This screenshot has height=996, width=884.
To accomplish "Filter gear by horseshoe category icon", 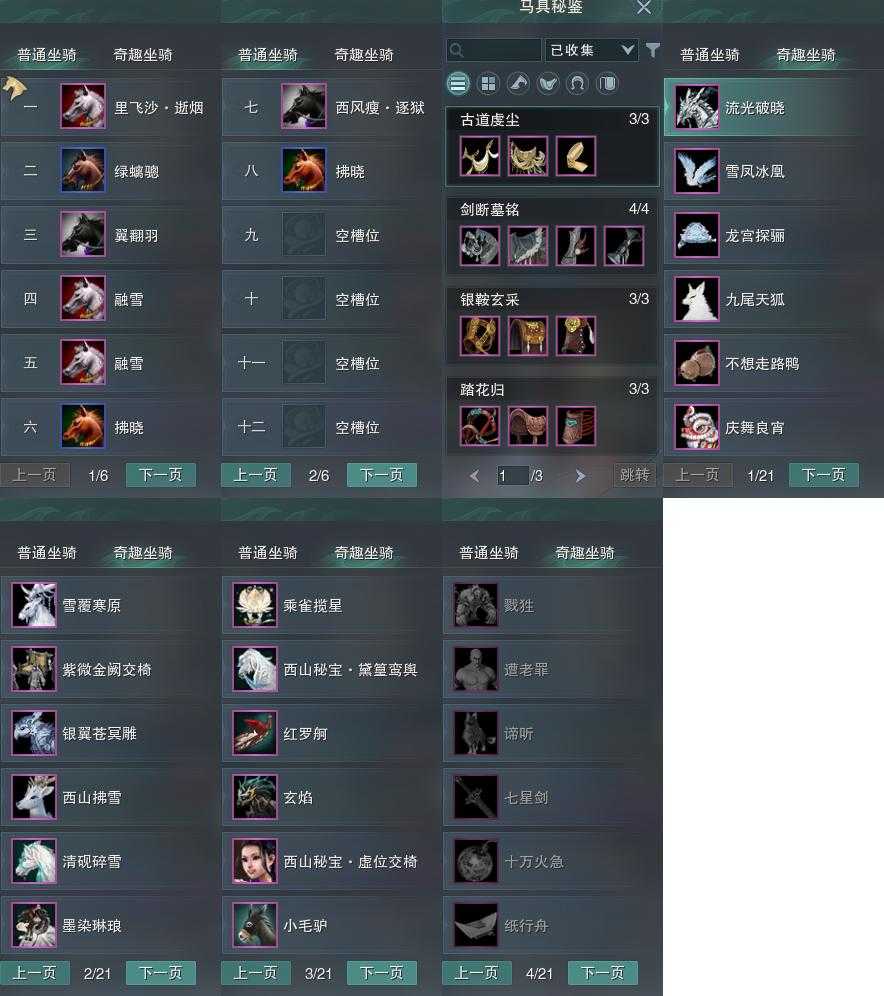I will tap(577, 84).
